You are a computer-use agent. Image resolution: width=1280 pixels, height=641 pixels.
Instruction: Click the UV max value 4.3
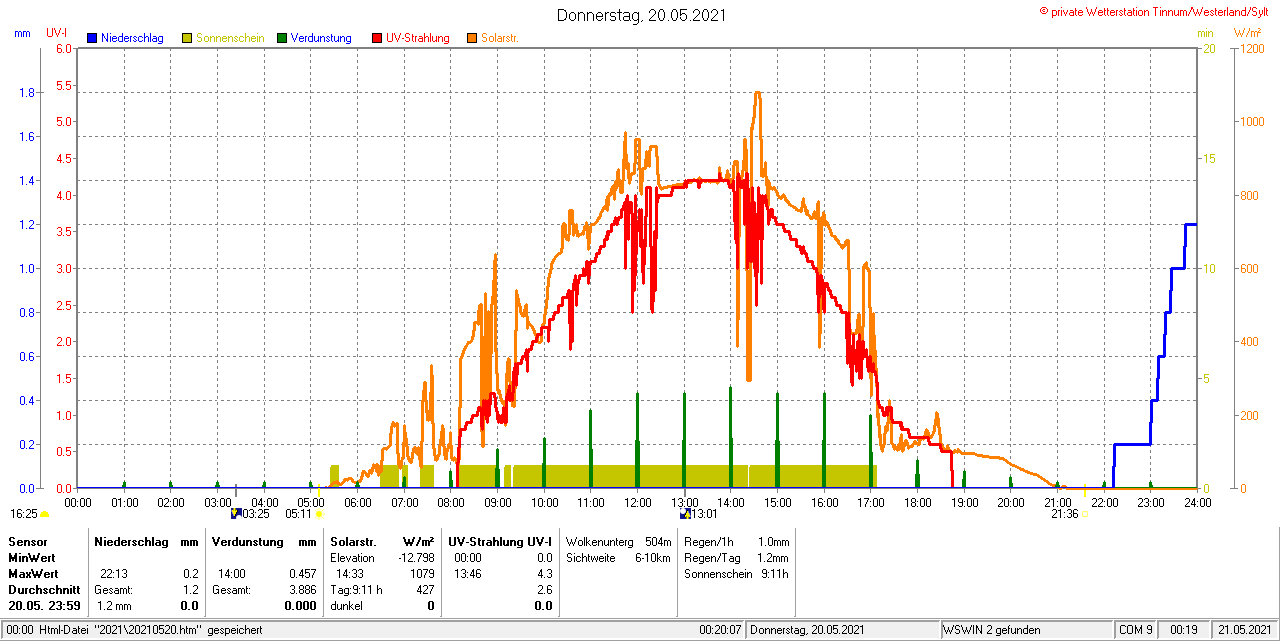[x=544, y=574]
